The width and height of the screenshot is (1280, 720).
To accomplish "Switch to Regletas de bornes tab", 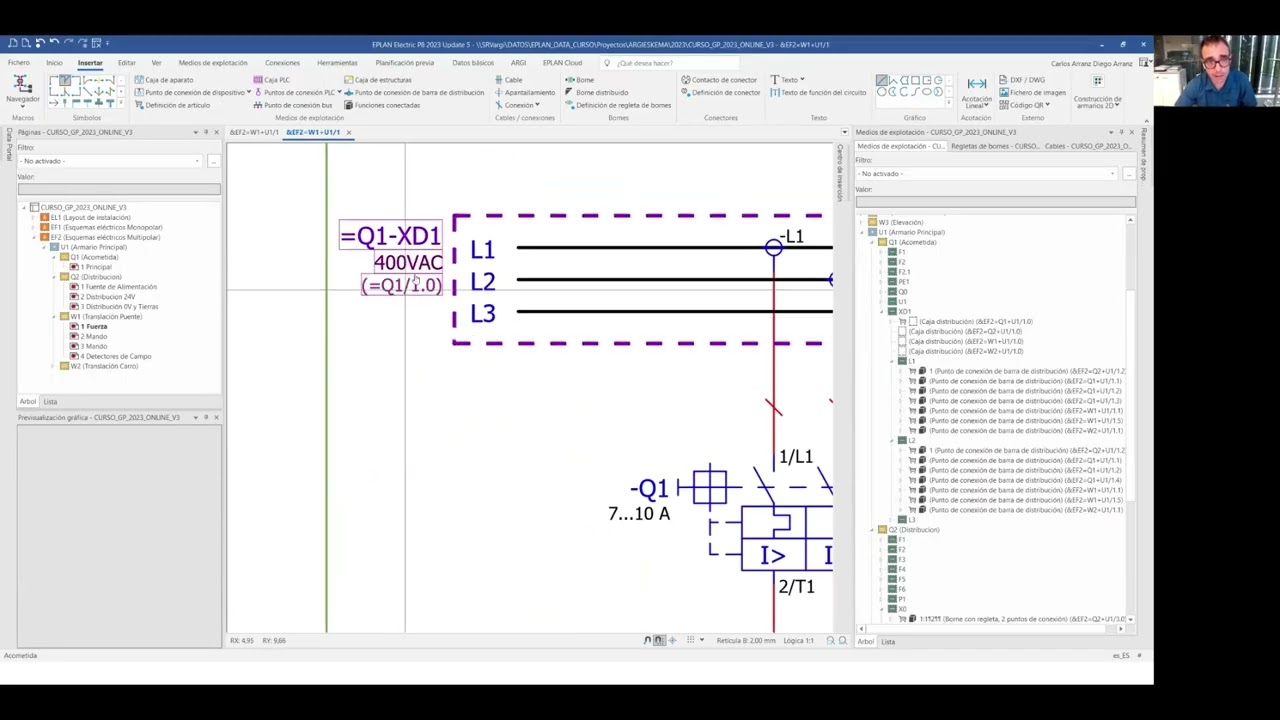I will pyautogui.click(x=995, y=146).
